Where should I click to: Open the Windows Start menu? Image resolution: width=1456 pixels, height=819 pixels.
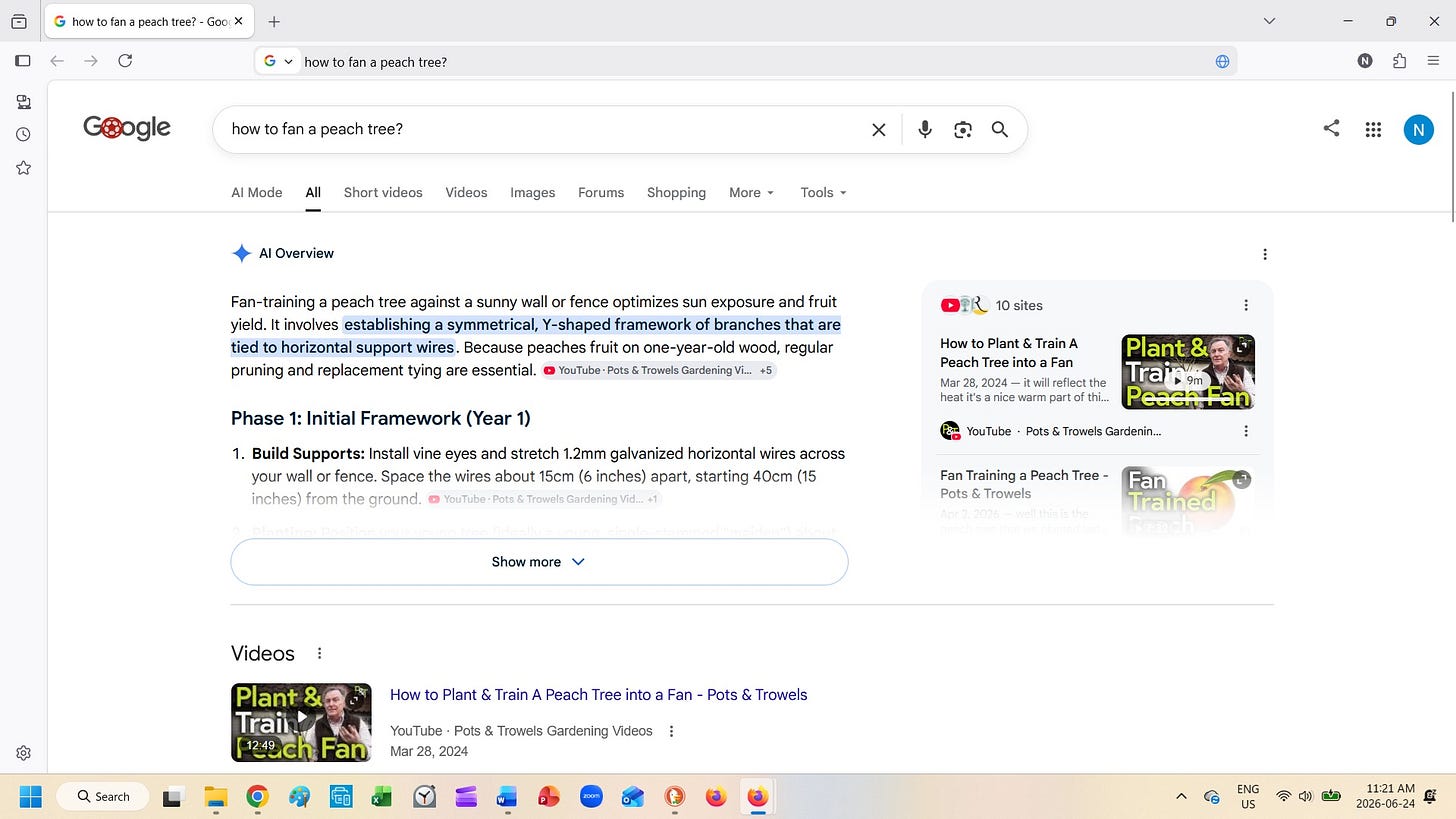[31, 797]
